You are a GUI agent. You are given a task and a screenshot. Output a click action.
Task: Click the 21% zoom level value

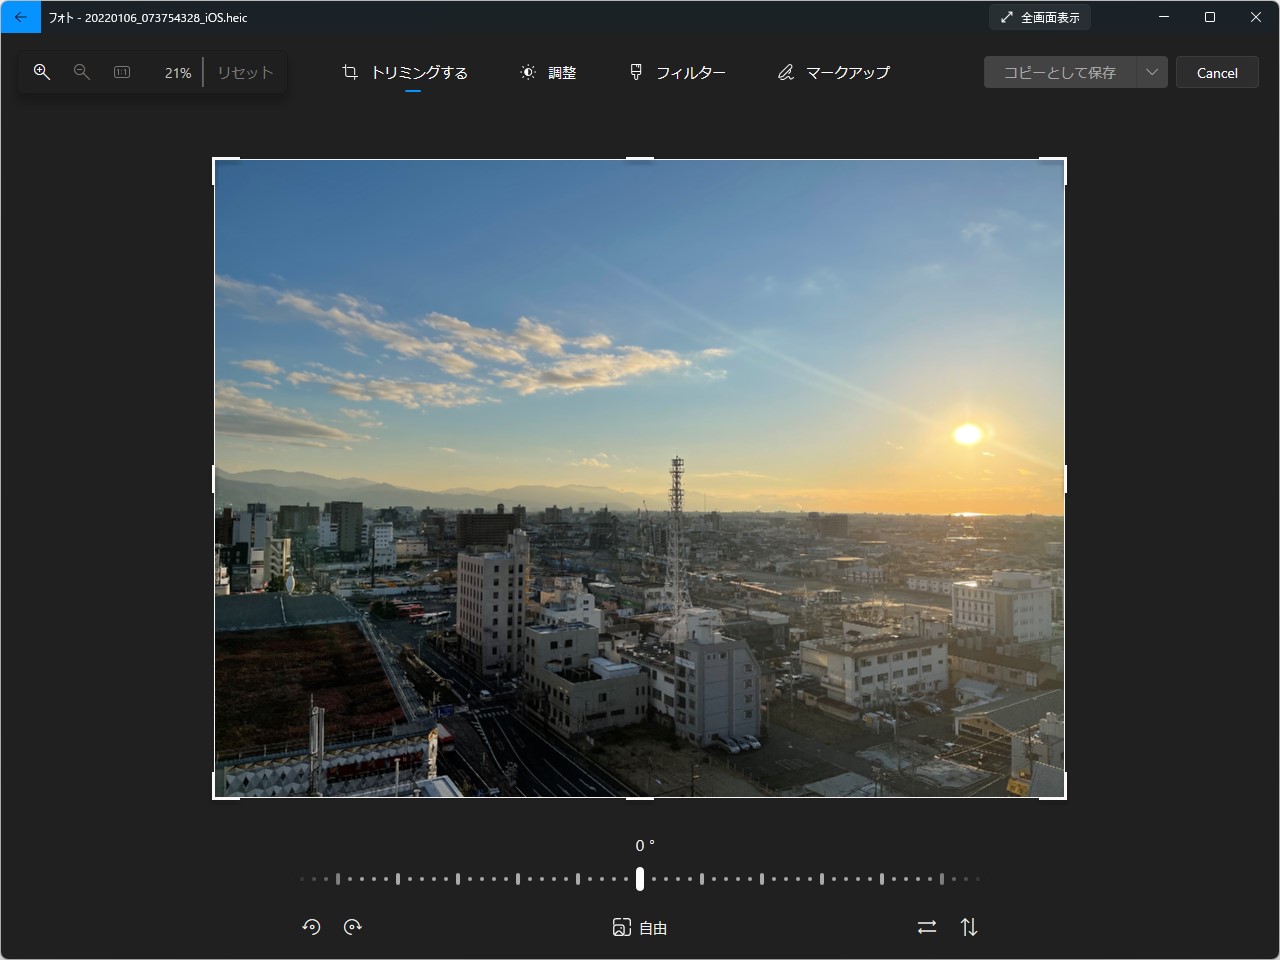pos(178,73)
